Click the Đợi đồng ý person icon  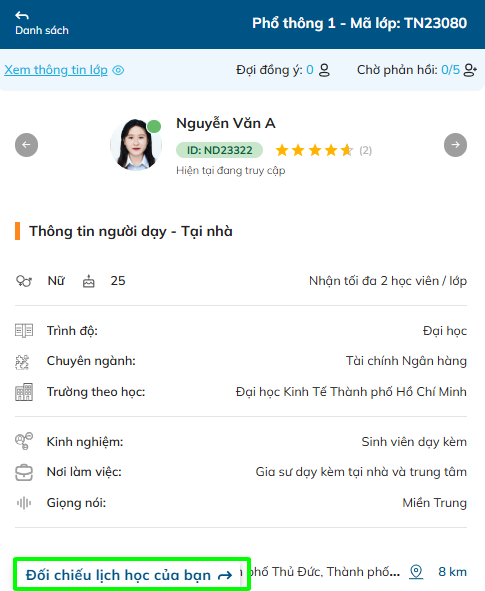click(x=324, y=70)
